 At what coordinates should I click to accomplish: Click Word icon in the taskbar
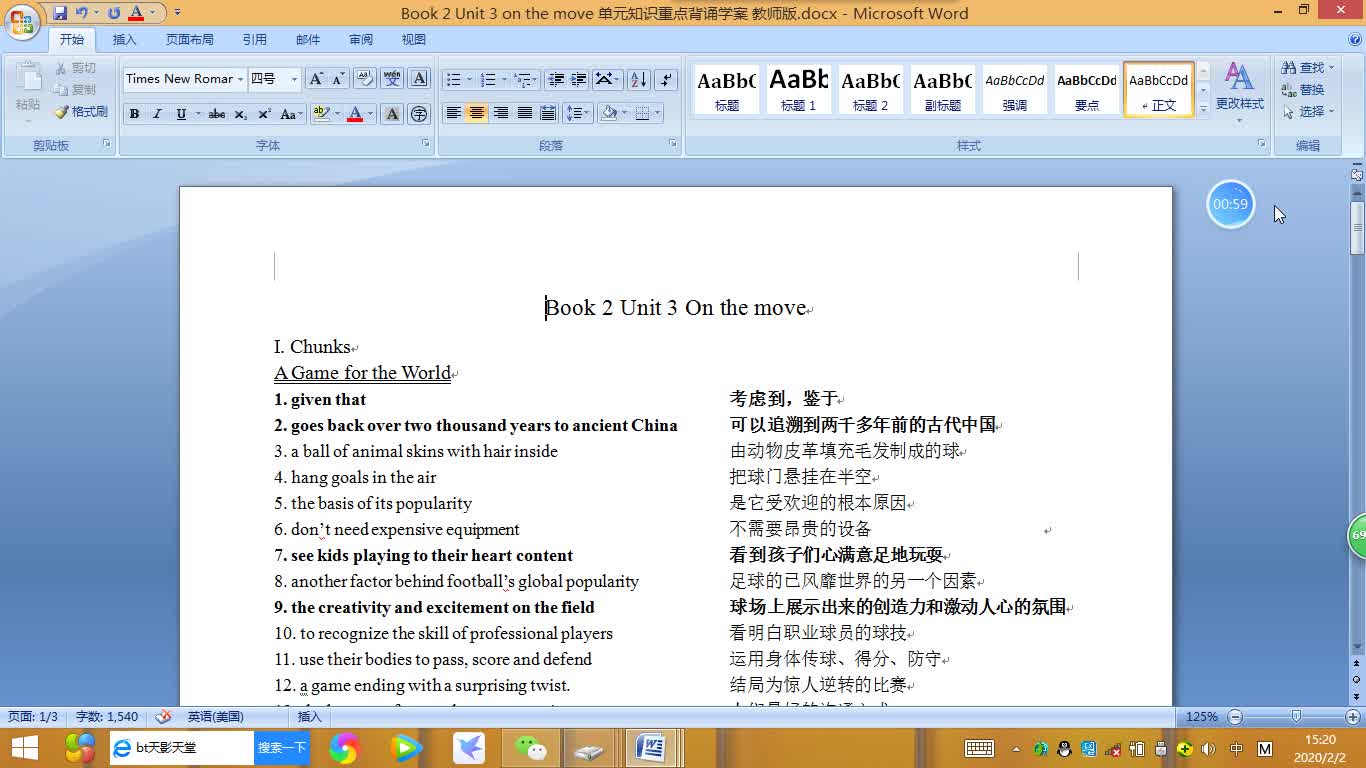[651, 748]
